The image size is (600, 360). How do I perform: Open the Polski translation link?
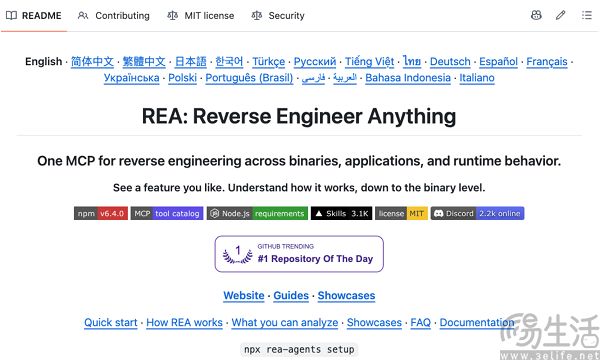[183, 78]
